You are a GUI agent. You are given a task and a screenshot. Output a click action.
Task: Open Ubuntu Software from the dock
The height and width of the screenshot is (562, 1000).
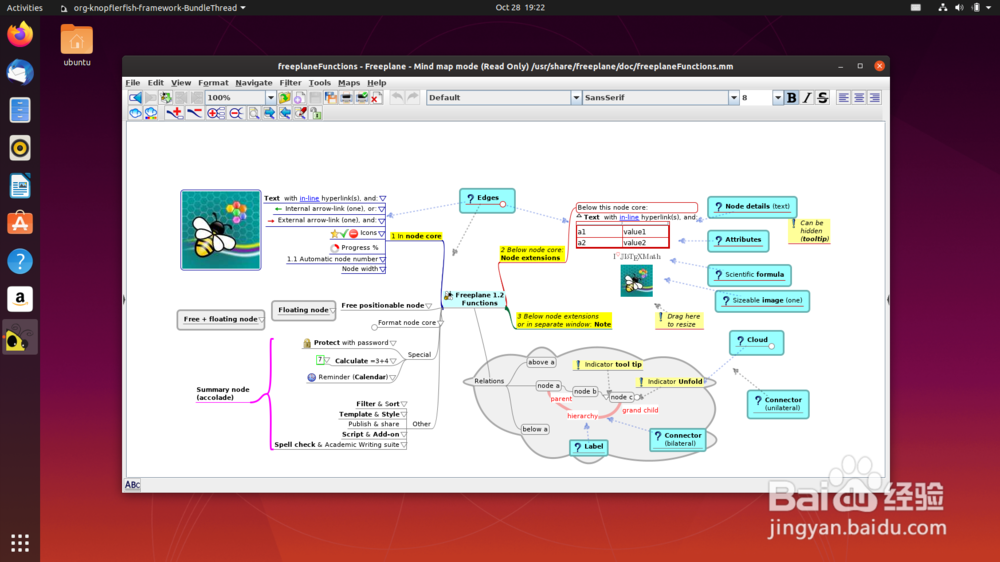pyautogui.click(x=20, y=223)
